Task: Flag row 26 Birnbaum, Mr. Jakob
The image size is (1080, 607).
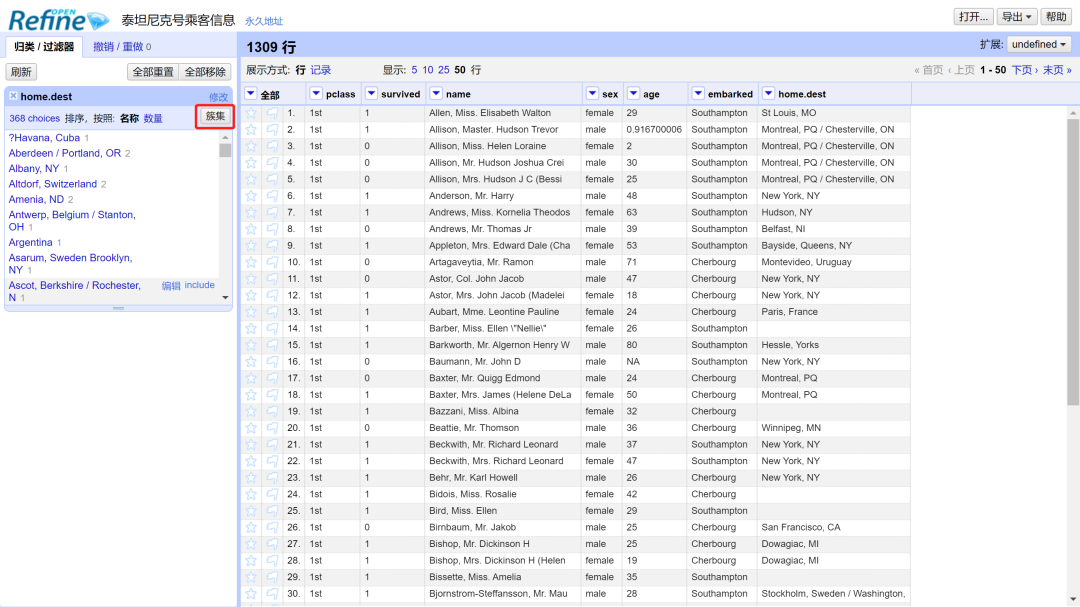Action: pyautogui.click(x=273, y=527)
